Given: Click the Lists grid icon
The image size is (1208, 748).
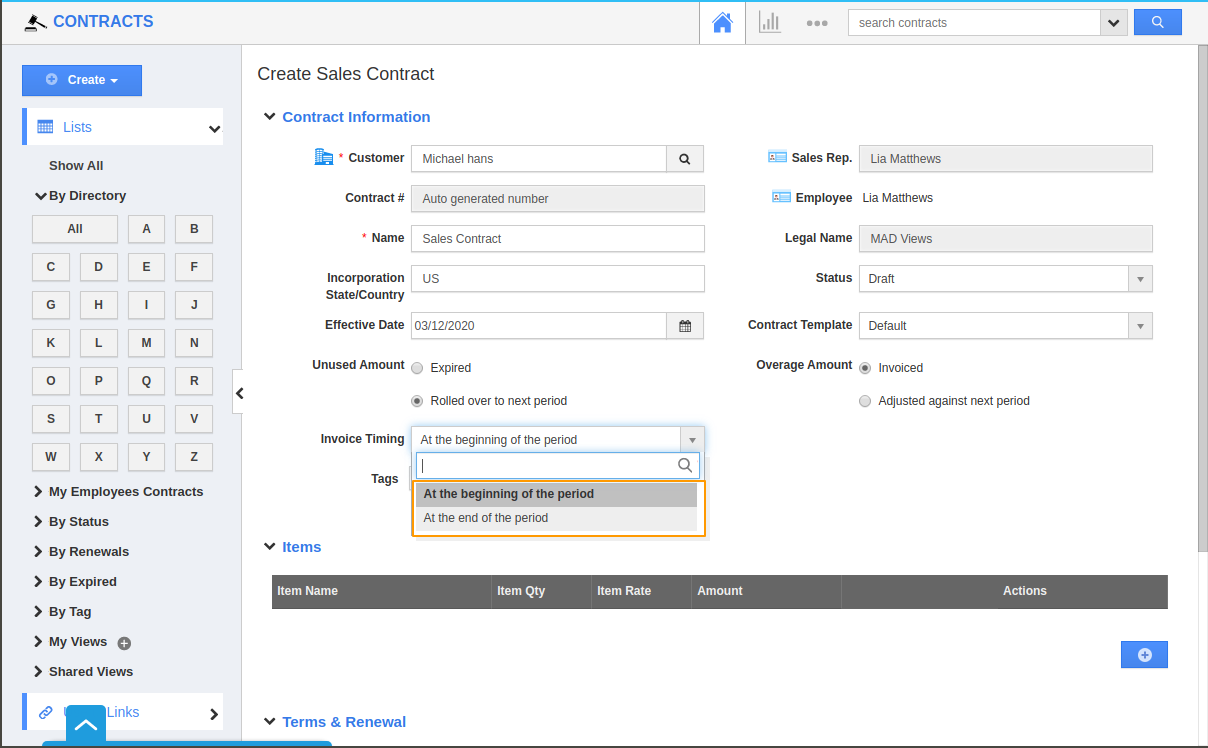Looking at the screenshot, I should (x=45, y=127).
